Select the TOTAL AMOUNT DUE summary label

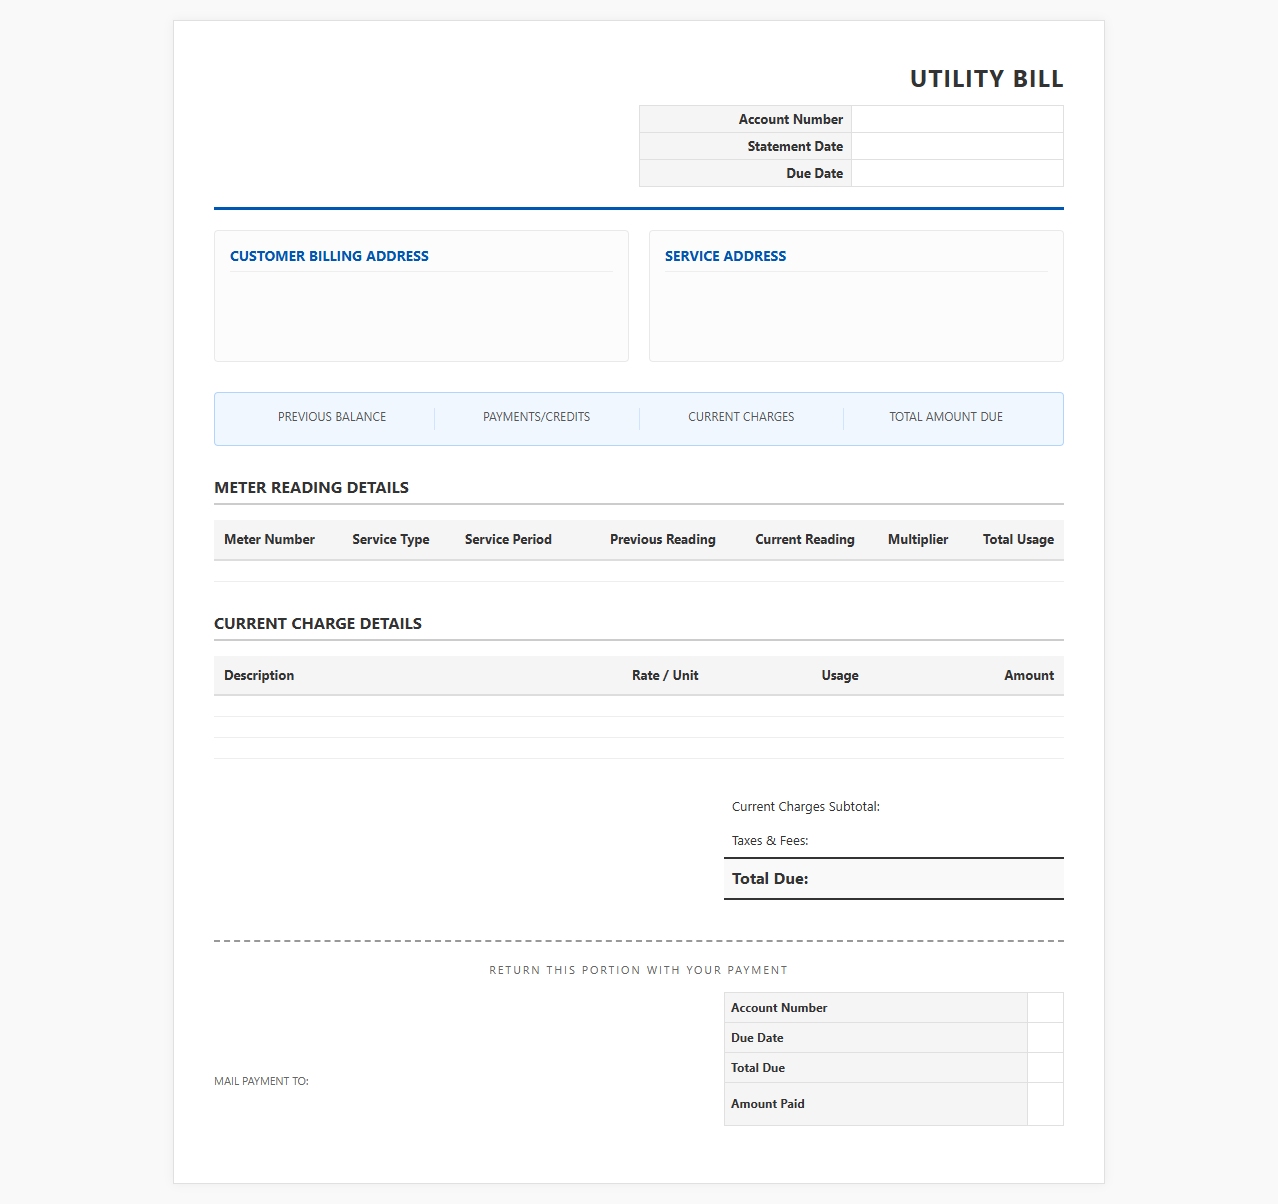tap(946, 417)
